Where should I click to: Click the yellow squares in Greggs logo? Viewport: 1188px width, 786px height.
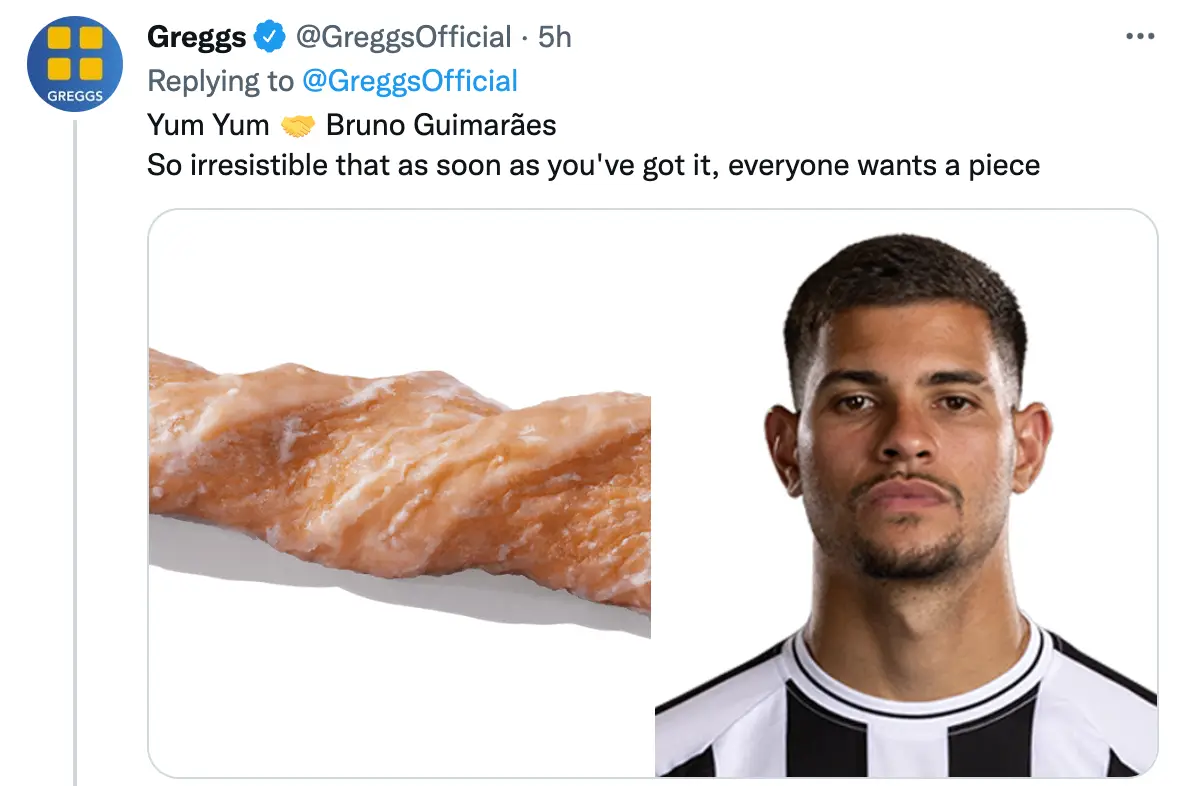point(75,53)
